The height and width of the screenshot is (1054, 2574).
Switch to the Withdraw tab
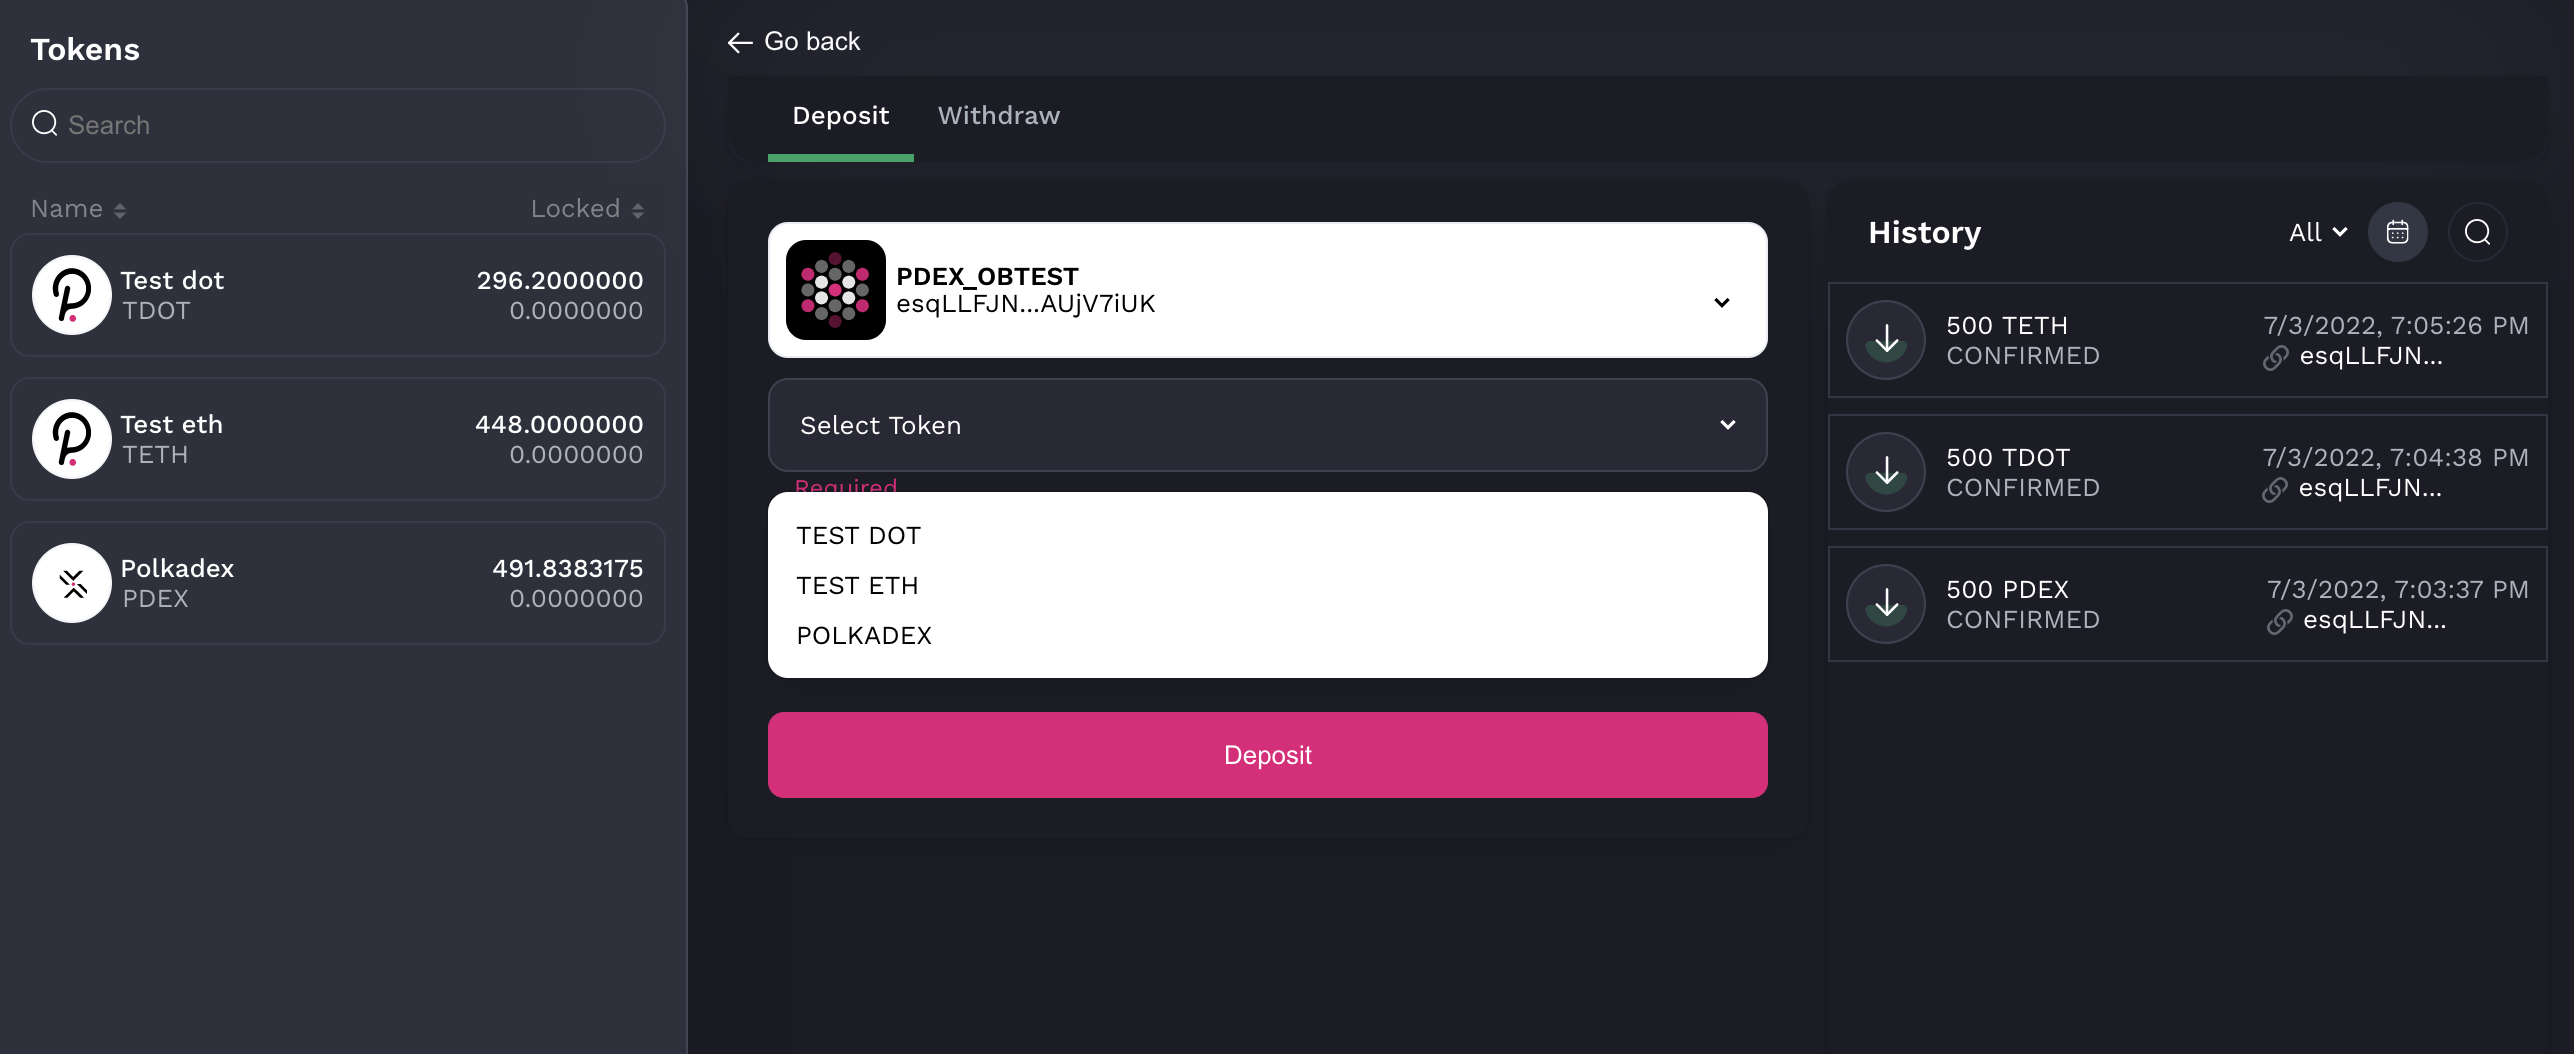point(998,116)
